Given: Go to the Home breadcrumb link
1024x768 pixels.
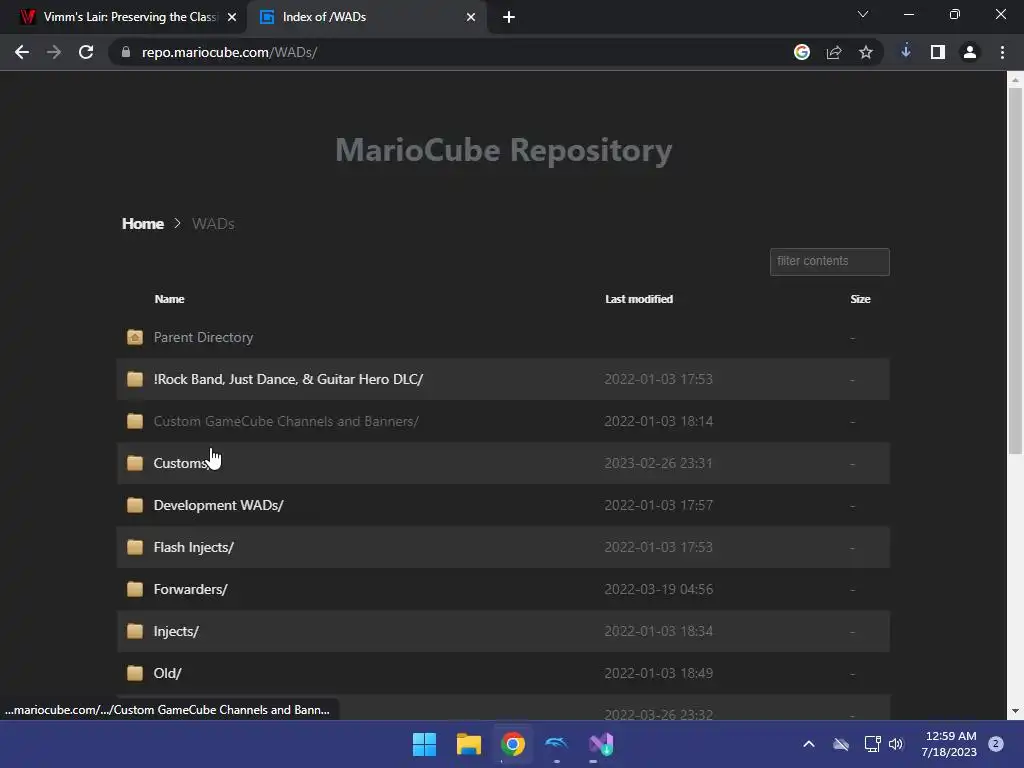Looking at the screenshot, I should click(142, 223).
